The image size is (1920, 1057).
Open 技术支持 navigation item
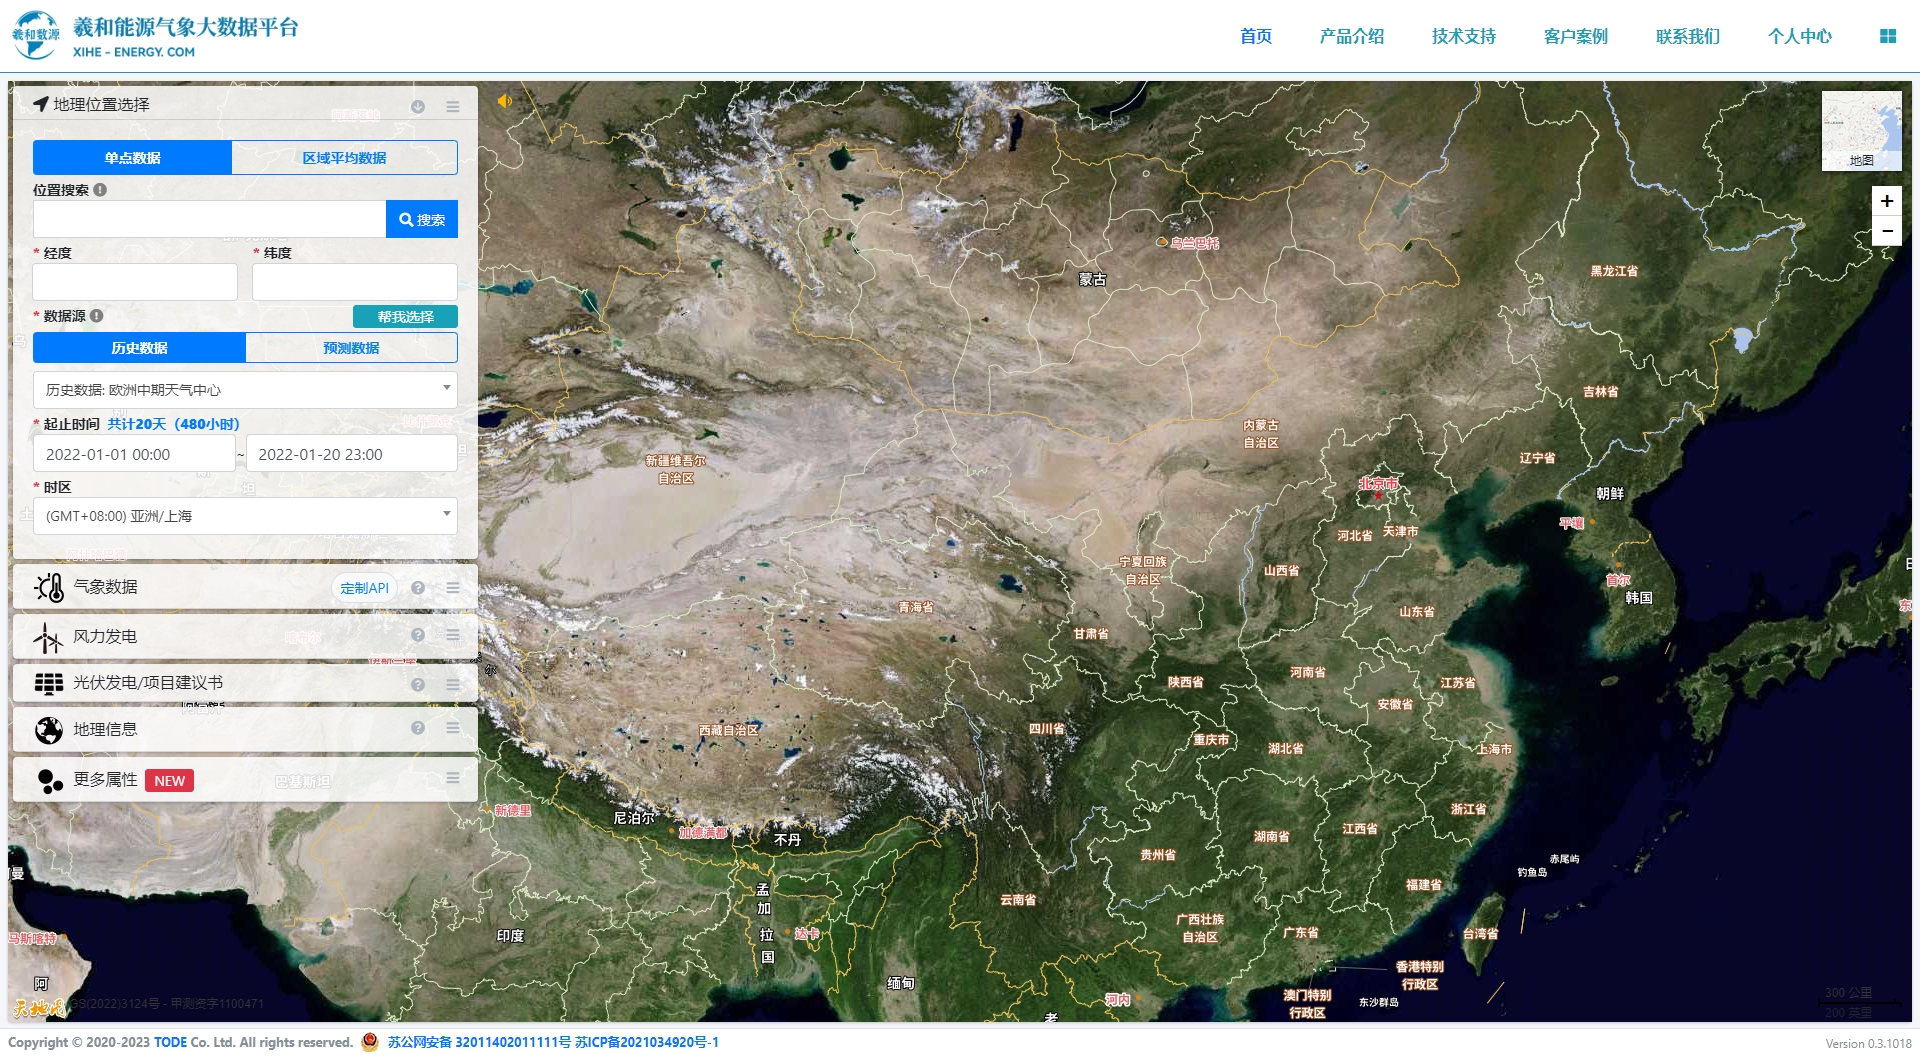(x=1464, y=36)
